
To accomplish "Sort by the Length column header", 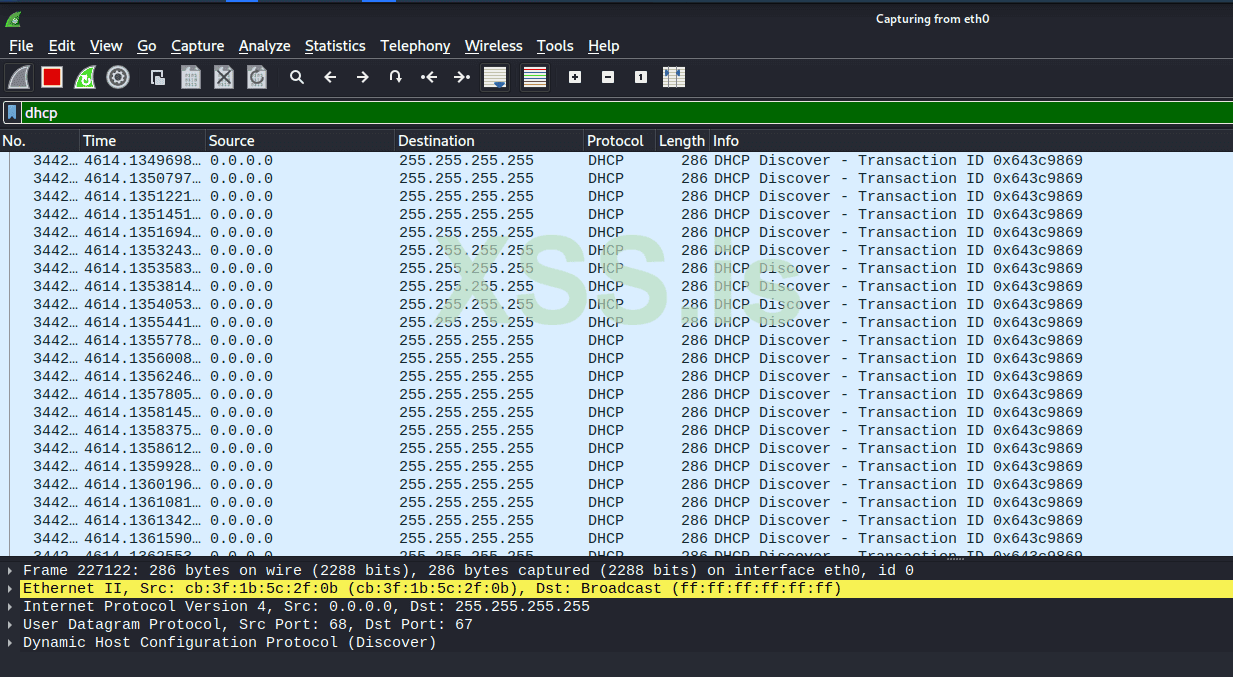I will (x=681, y=140).
